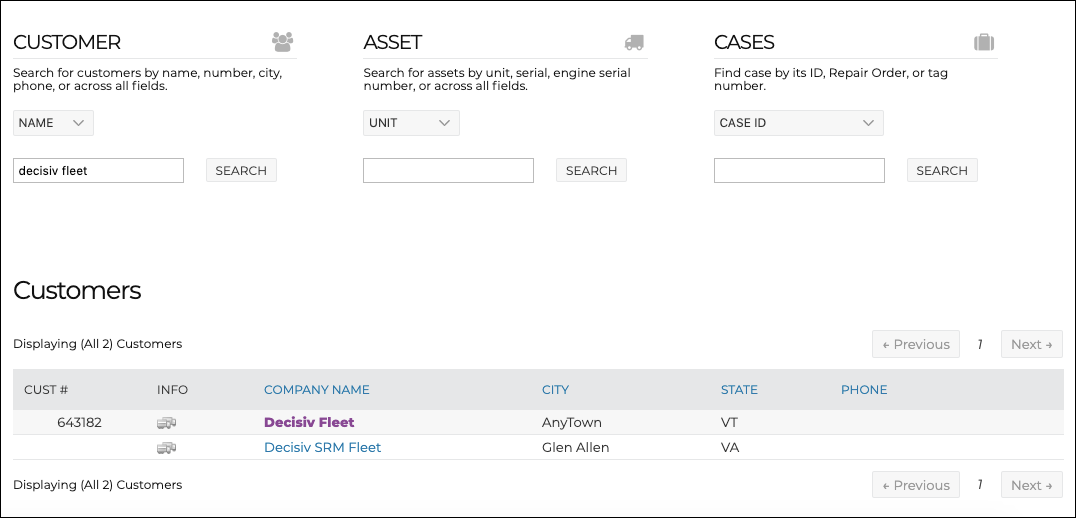1076x518 pixels.
Task: Click SEARCH button under Asset
Action: pos(591,170)
